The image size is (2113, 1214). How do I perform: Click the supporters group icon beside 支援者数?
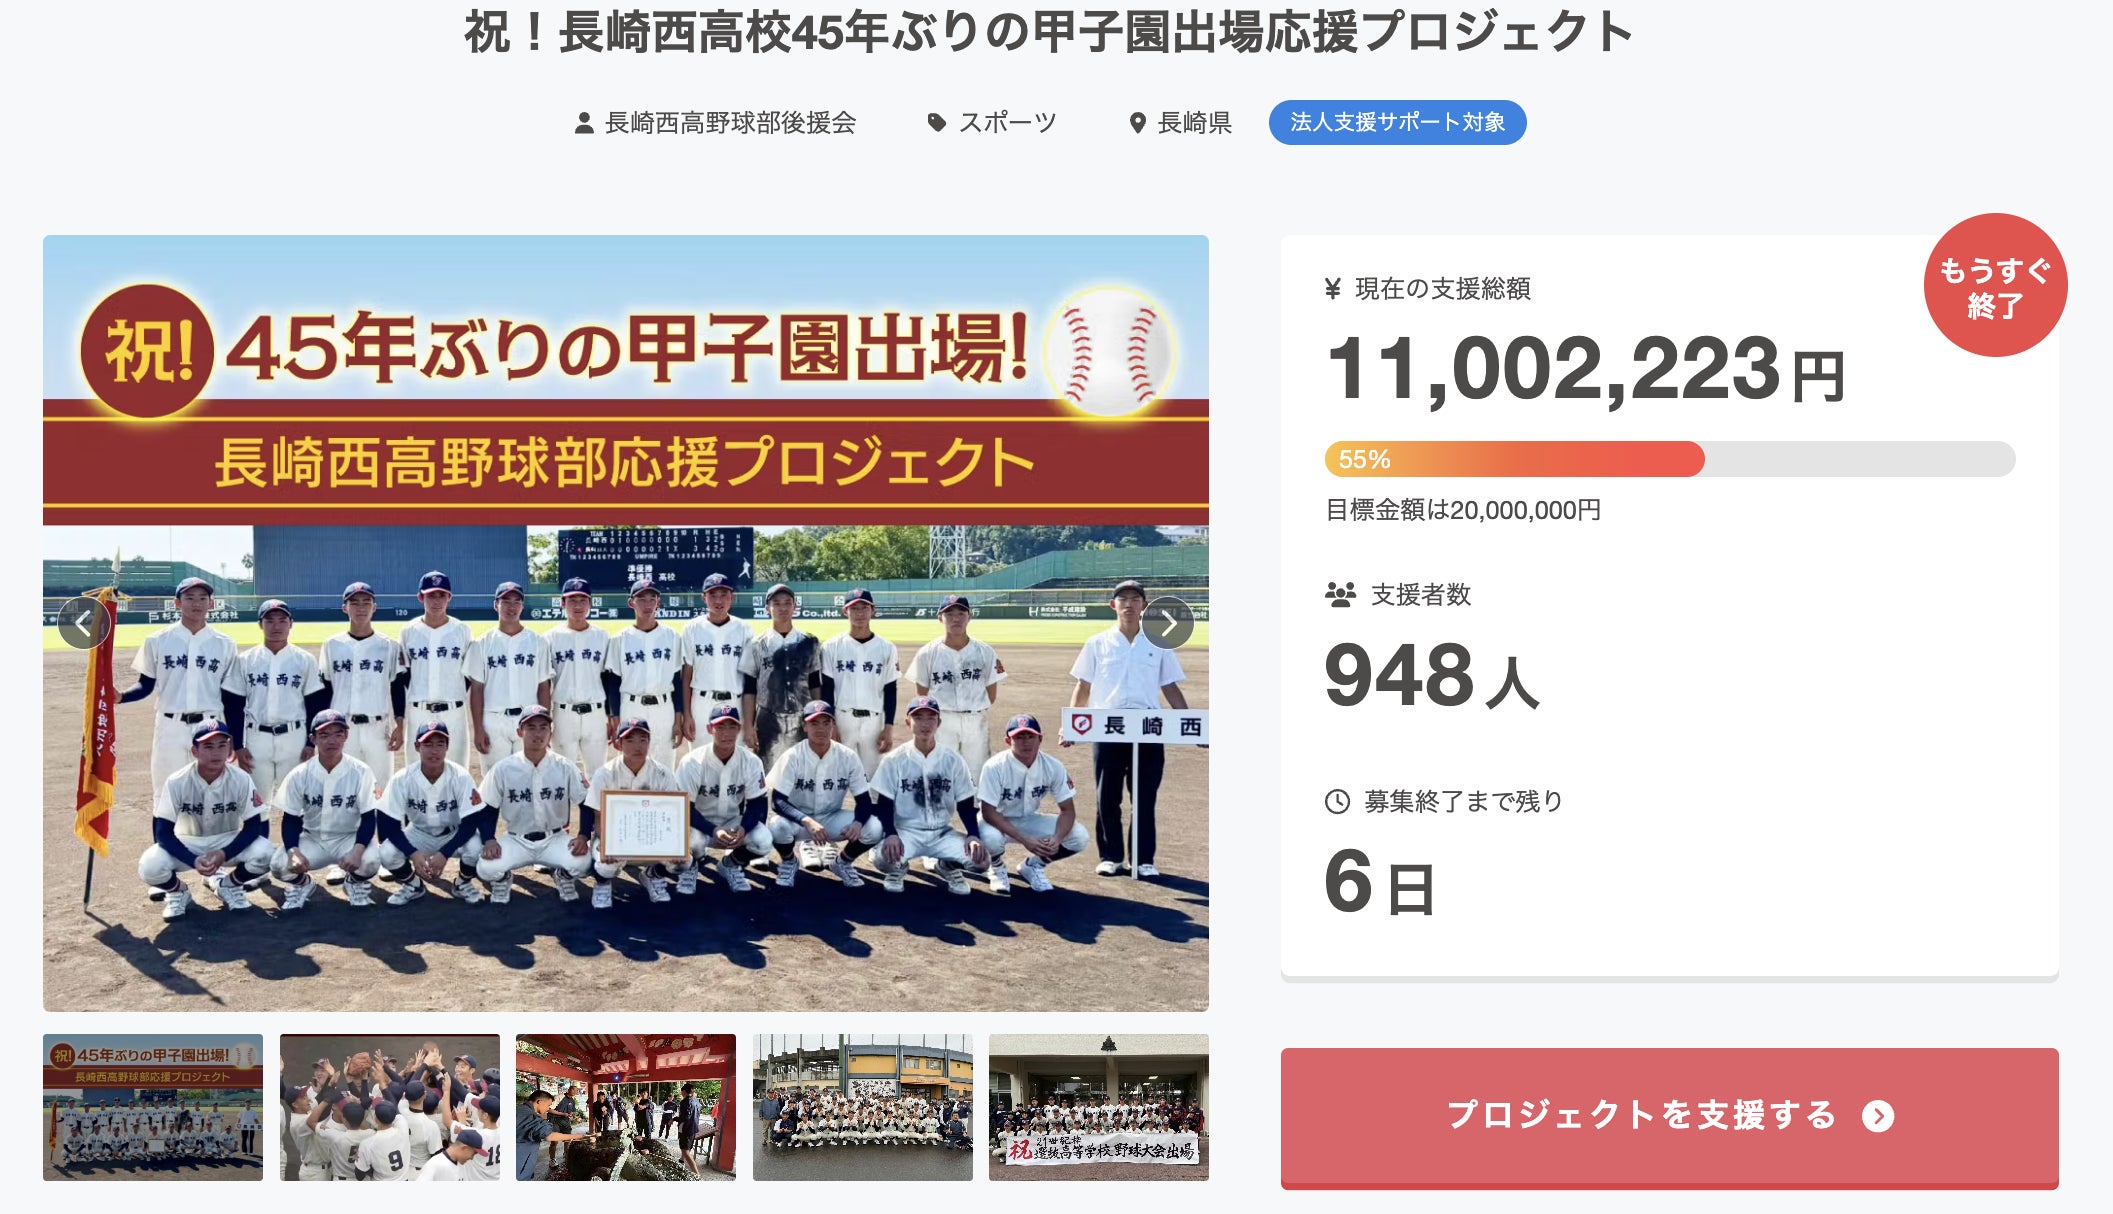pyautogui.click(x=1340, y=595)
